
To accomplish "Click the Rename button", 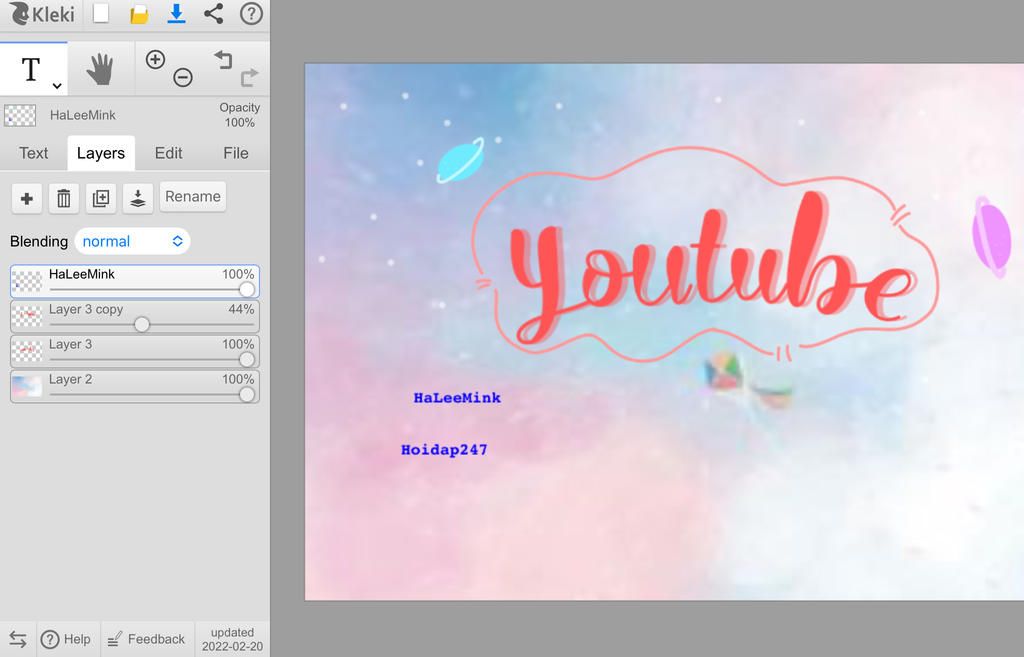I will tap(193, 197).
